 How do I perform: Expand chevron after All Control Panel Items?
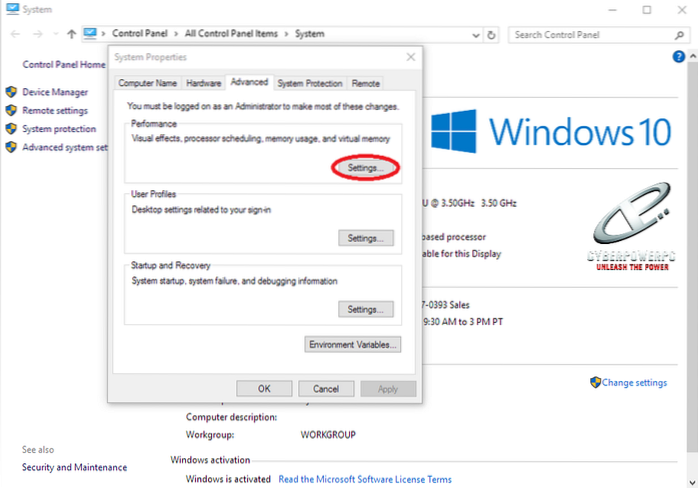pos(286,34)
